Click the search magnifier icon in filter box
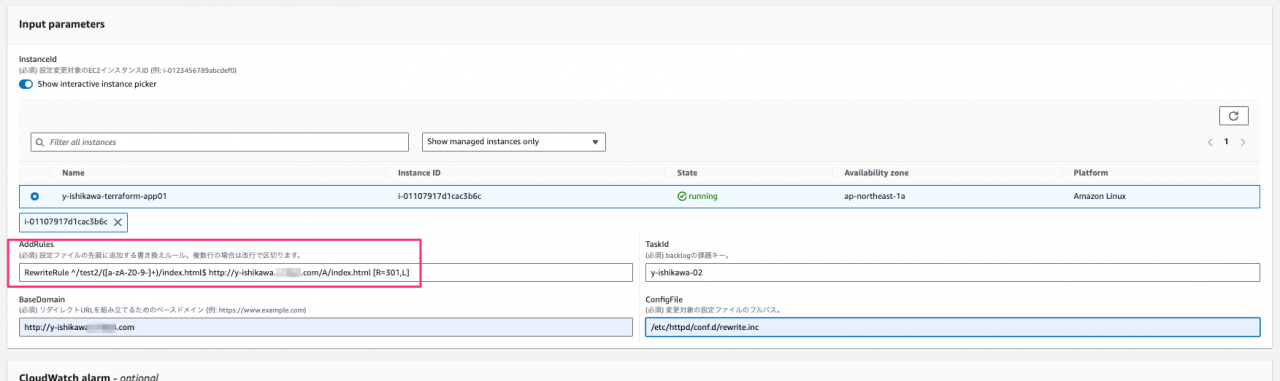 coord(40,142)
